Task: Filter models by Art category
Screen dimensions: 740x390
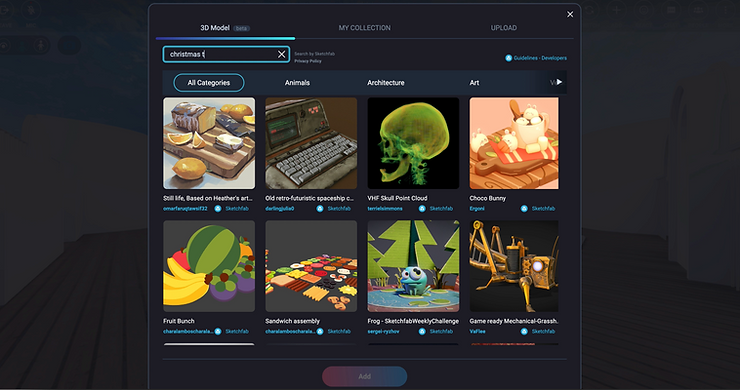Action: point(474,83)
